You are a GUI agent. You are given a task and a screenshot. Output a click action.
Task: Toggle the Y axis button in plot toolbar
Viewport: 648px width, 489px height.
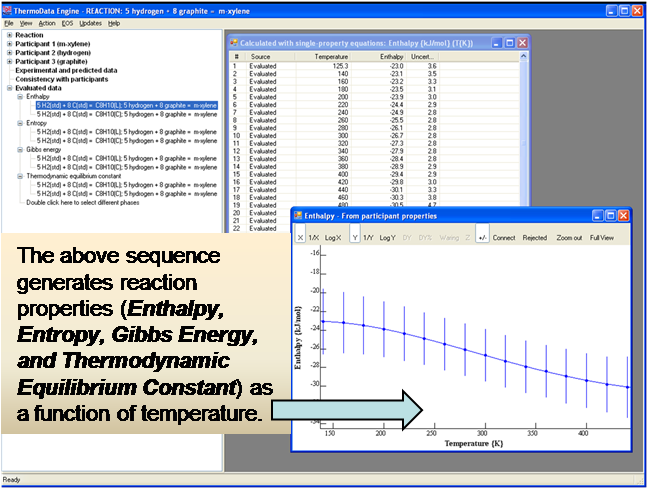point(355,237)
